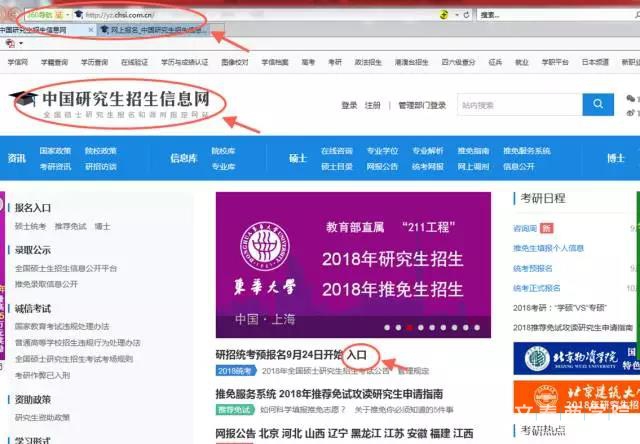Open 专业库 under 信息库
Screen dimensions: 640x444
[223, 166]
